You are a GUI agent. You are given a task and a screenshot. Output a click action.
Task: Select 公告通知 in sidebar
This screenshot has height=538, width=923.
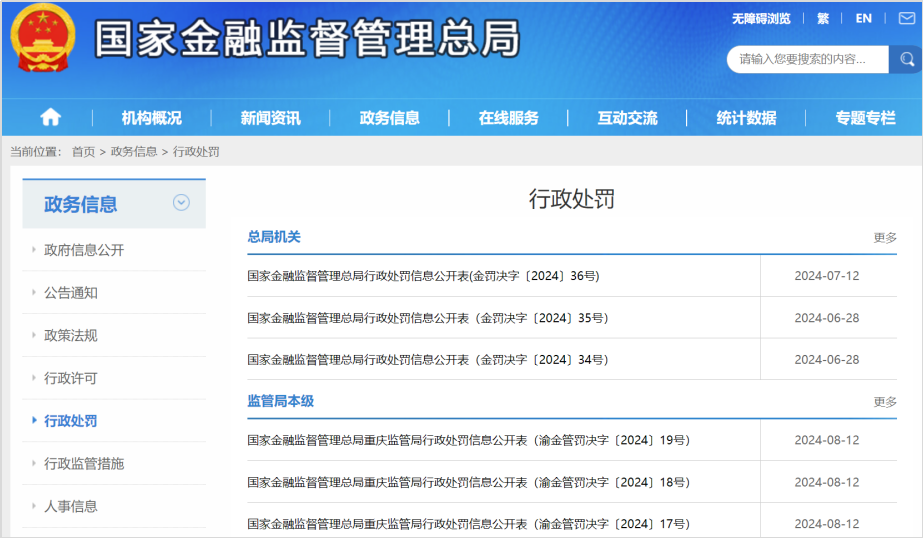[71, 293]
